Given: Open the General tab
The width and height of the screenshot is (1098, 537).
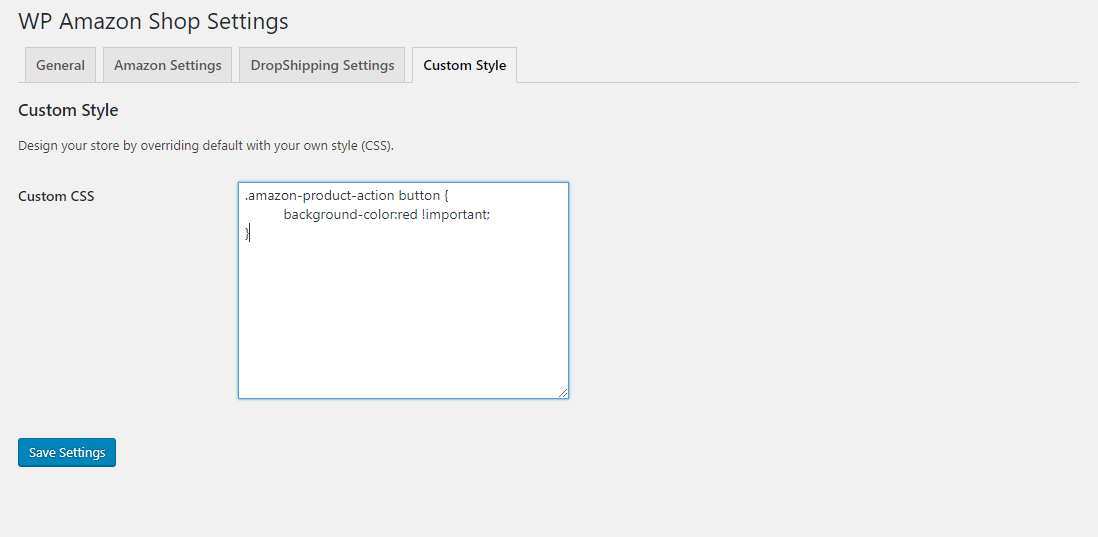Looking at the screenshot, I should 60,65.
